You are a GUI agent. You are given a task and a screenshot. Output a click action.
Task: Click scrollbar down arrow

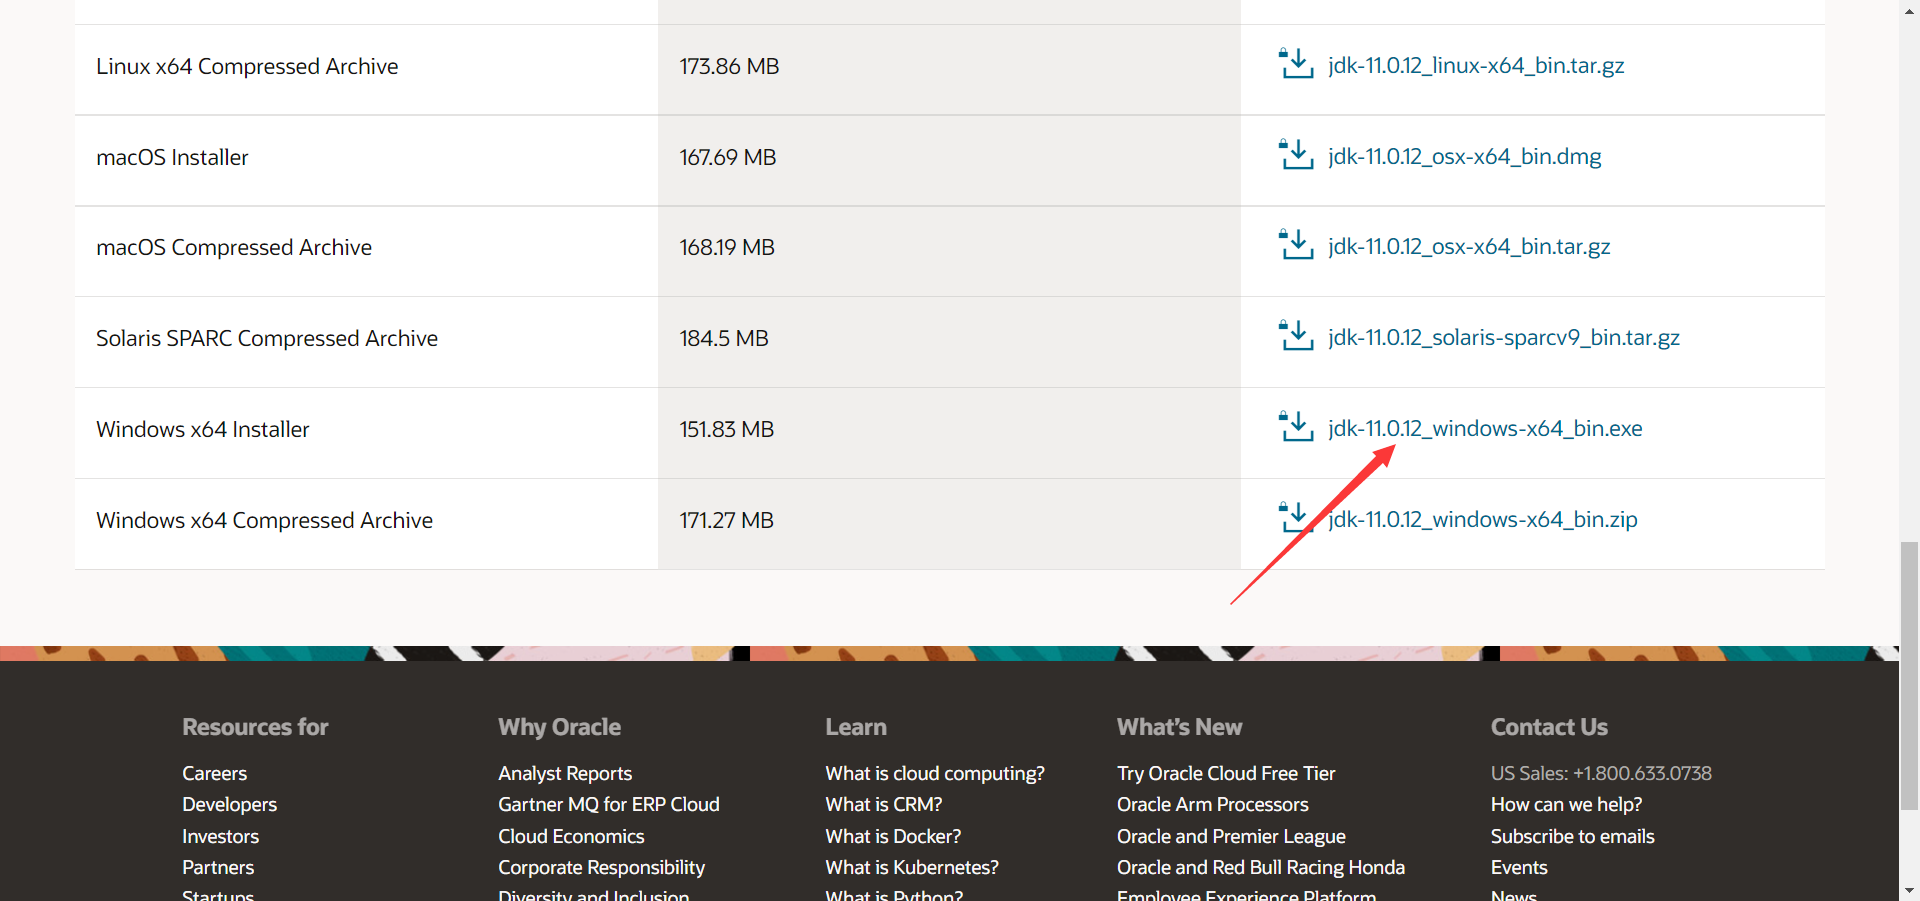(1909, 890)
